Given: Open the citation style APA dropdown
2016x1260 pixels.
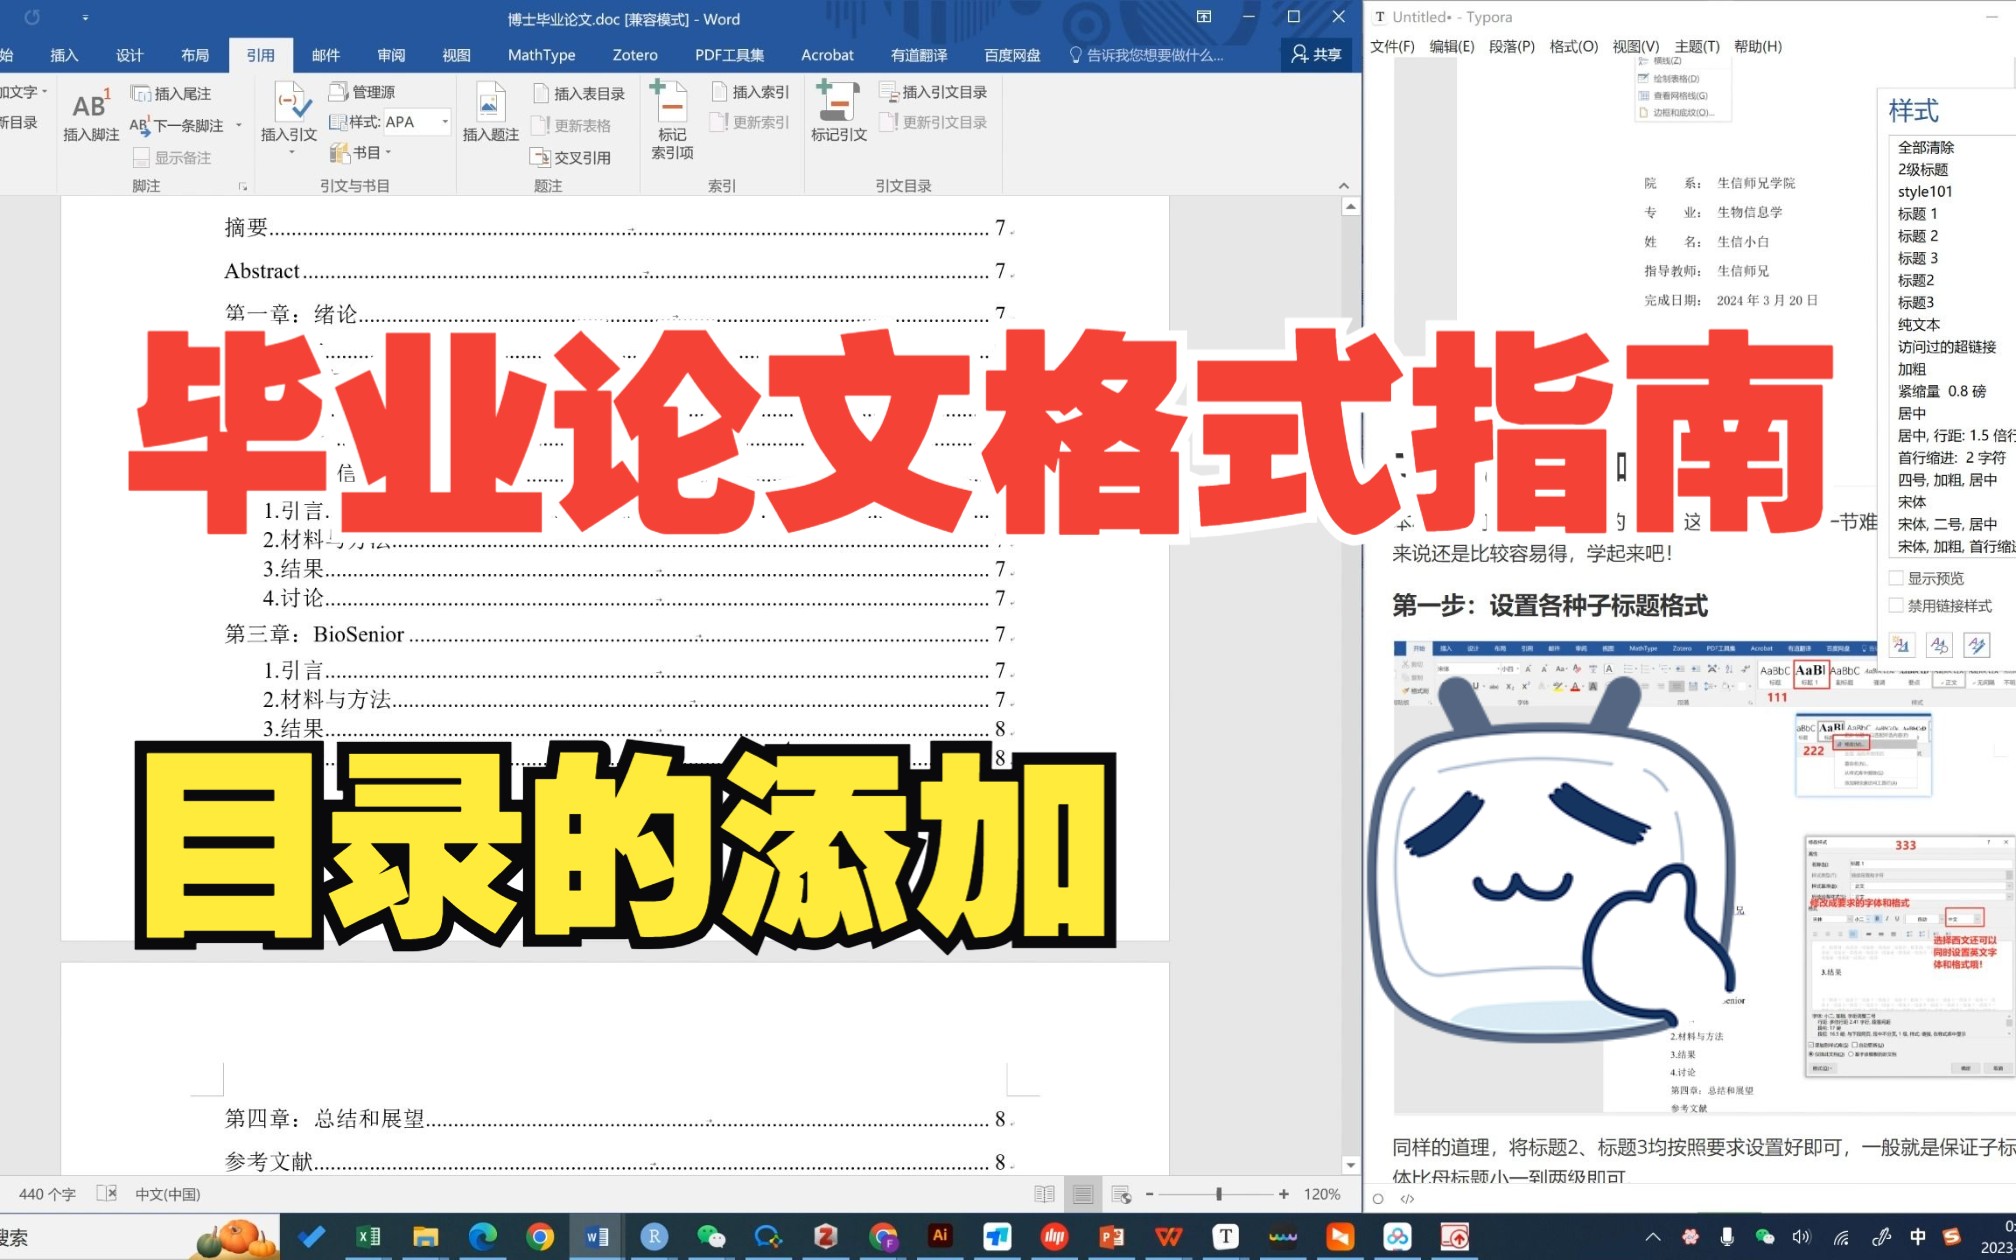Looking at the screenshot, I should click(x=445, y=122).
